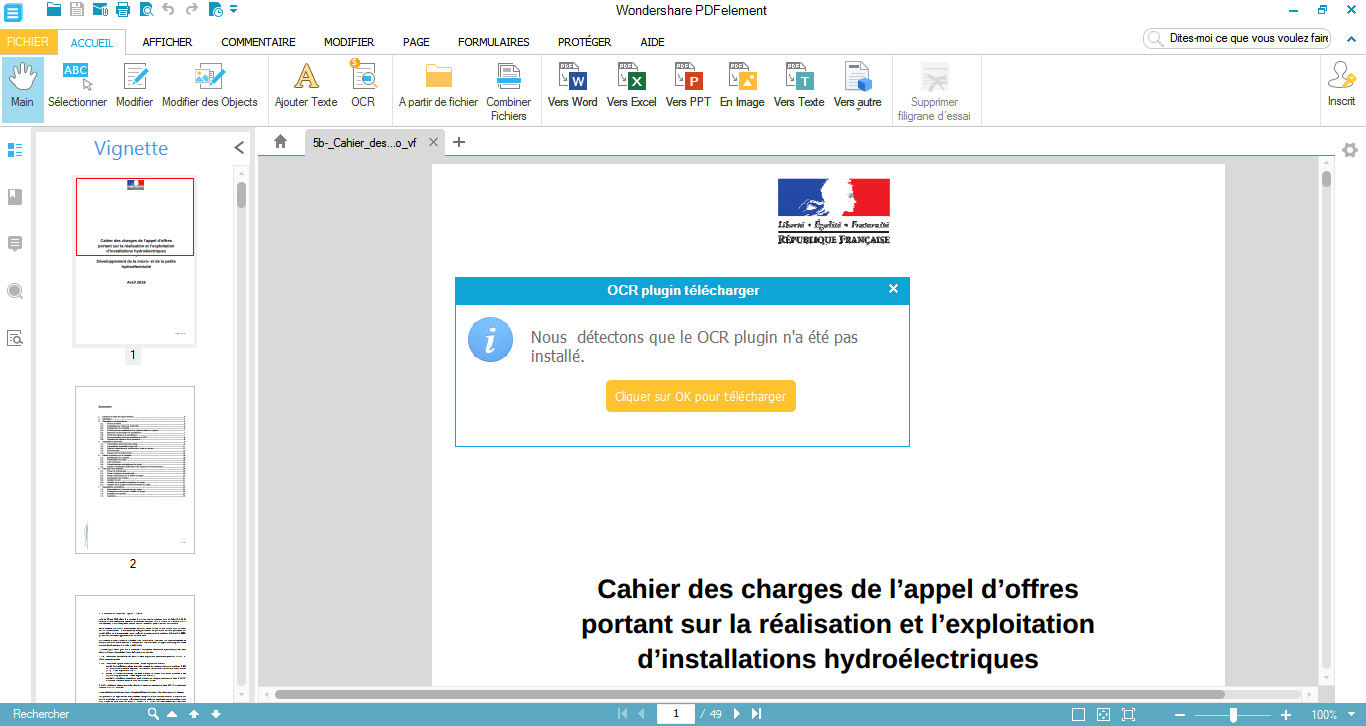Open the AIDE tab

click(652, 42)
